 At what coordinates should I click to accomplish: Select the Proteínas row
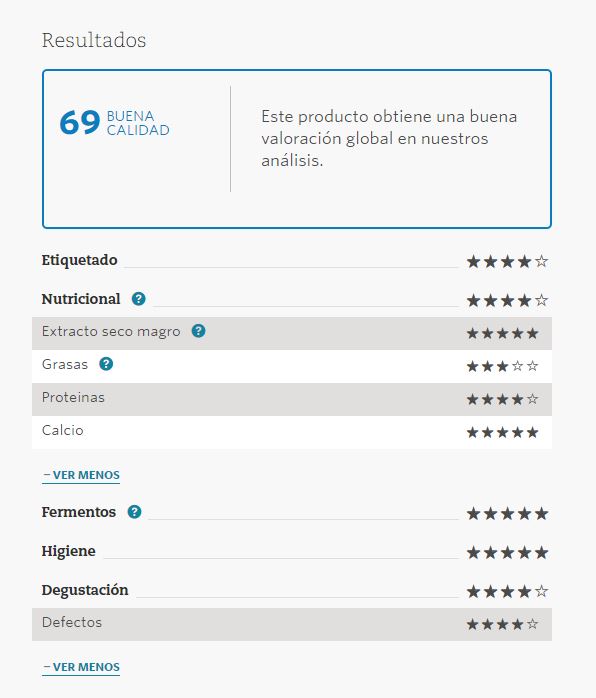point(292,399)
